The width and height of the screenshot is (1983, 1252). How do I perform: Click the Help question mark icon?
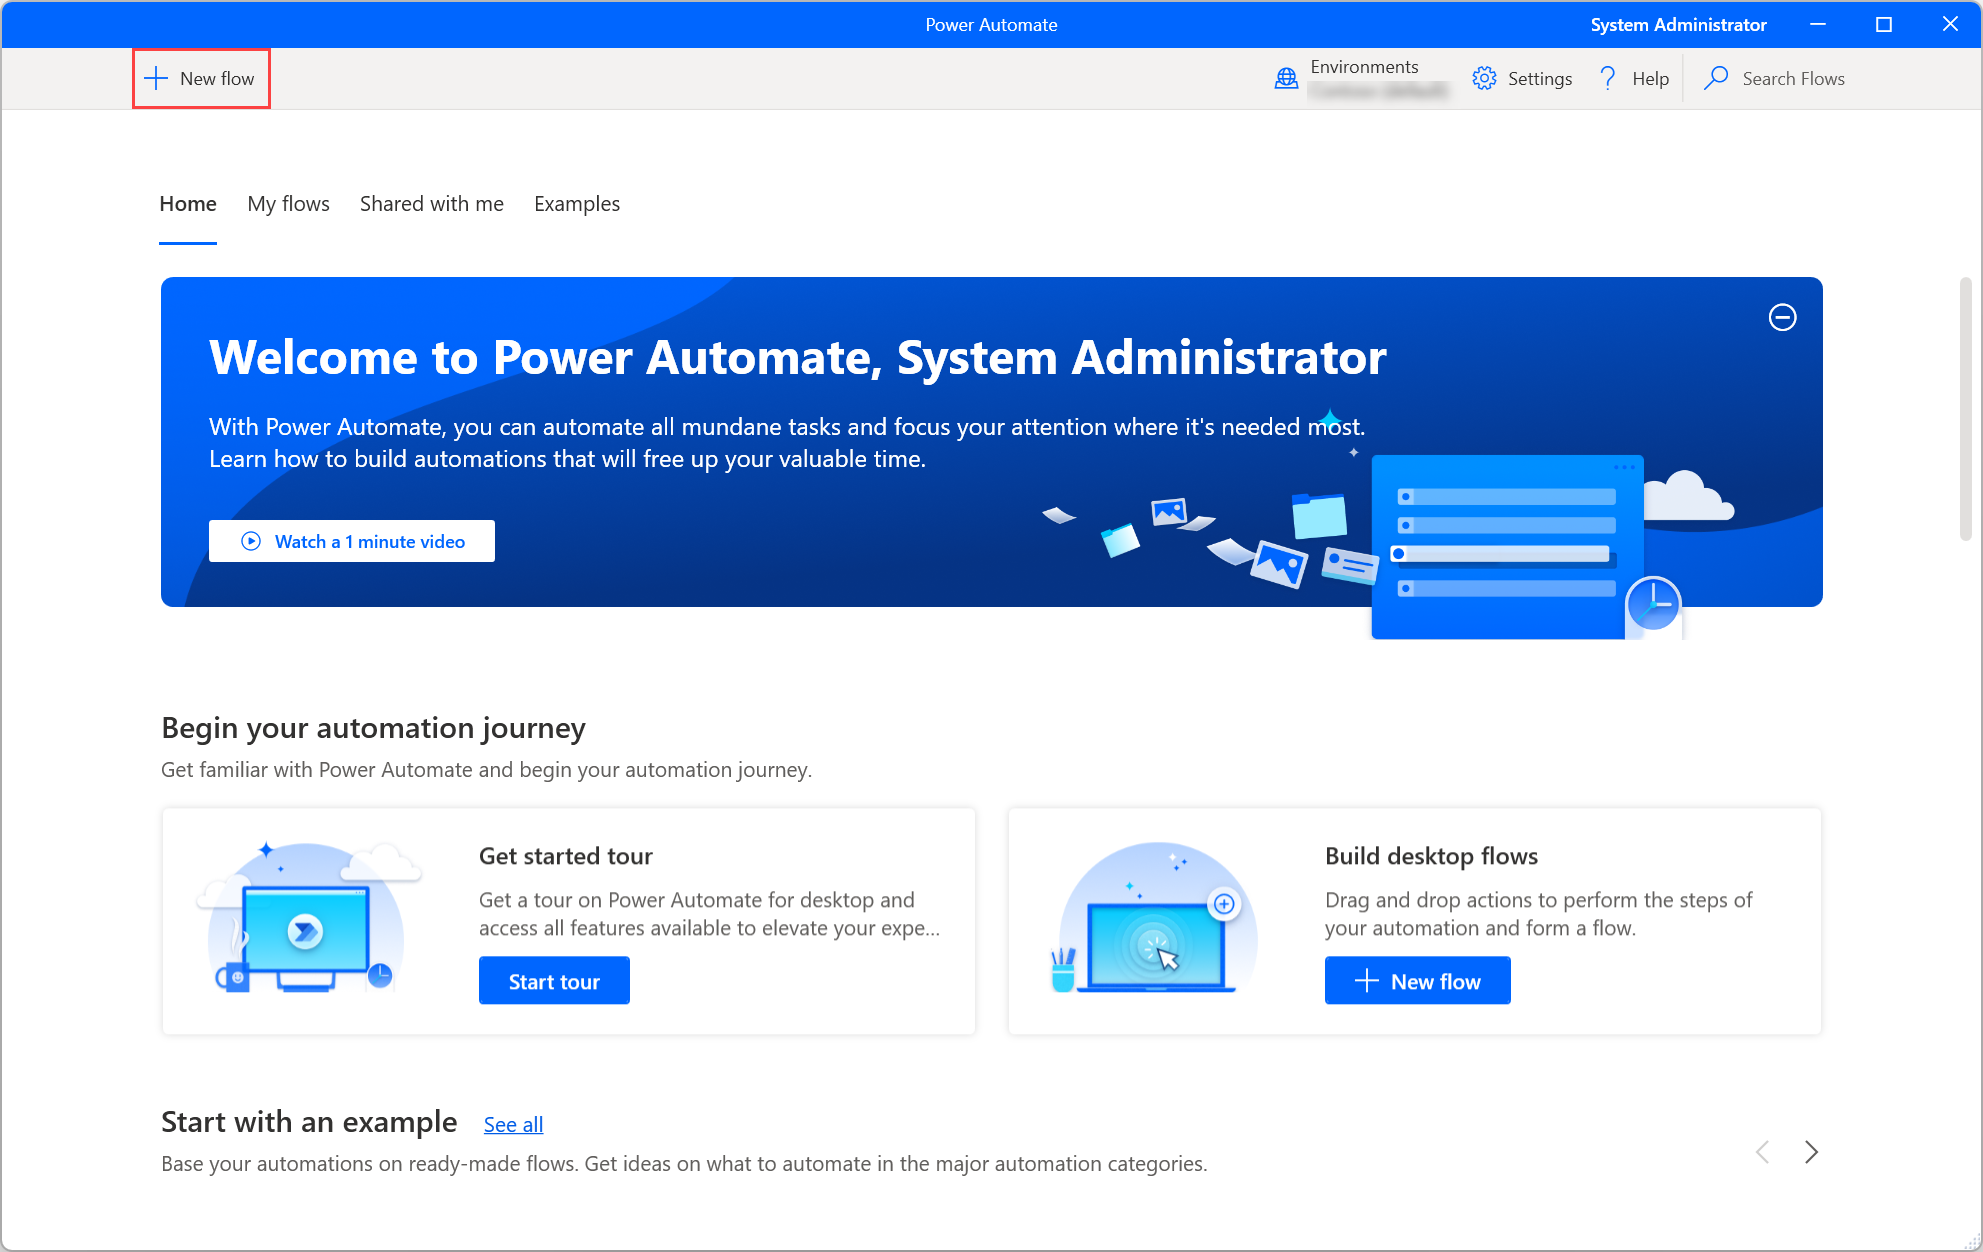[1609, 78]
